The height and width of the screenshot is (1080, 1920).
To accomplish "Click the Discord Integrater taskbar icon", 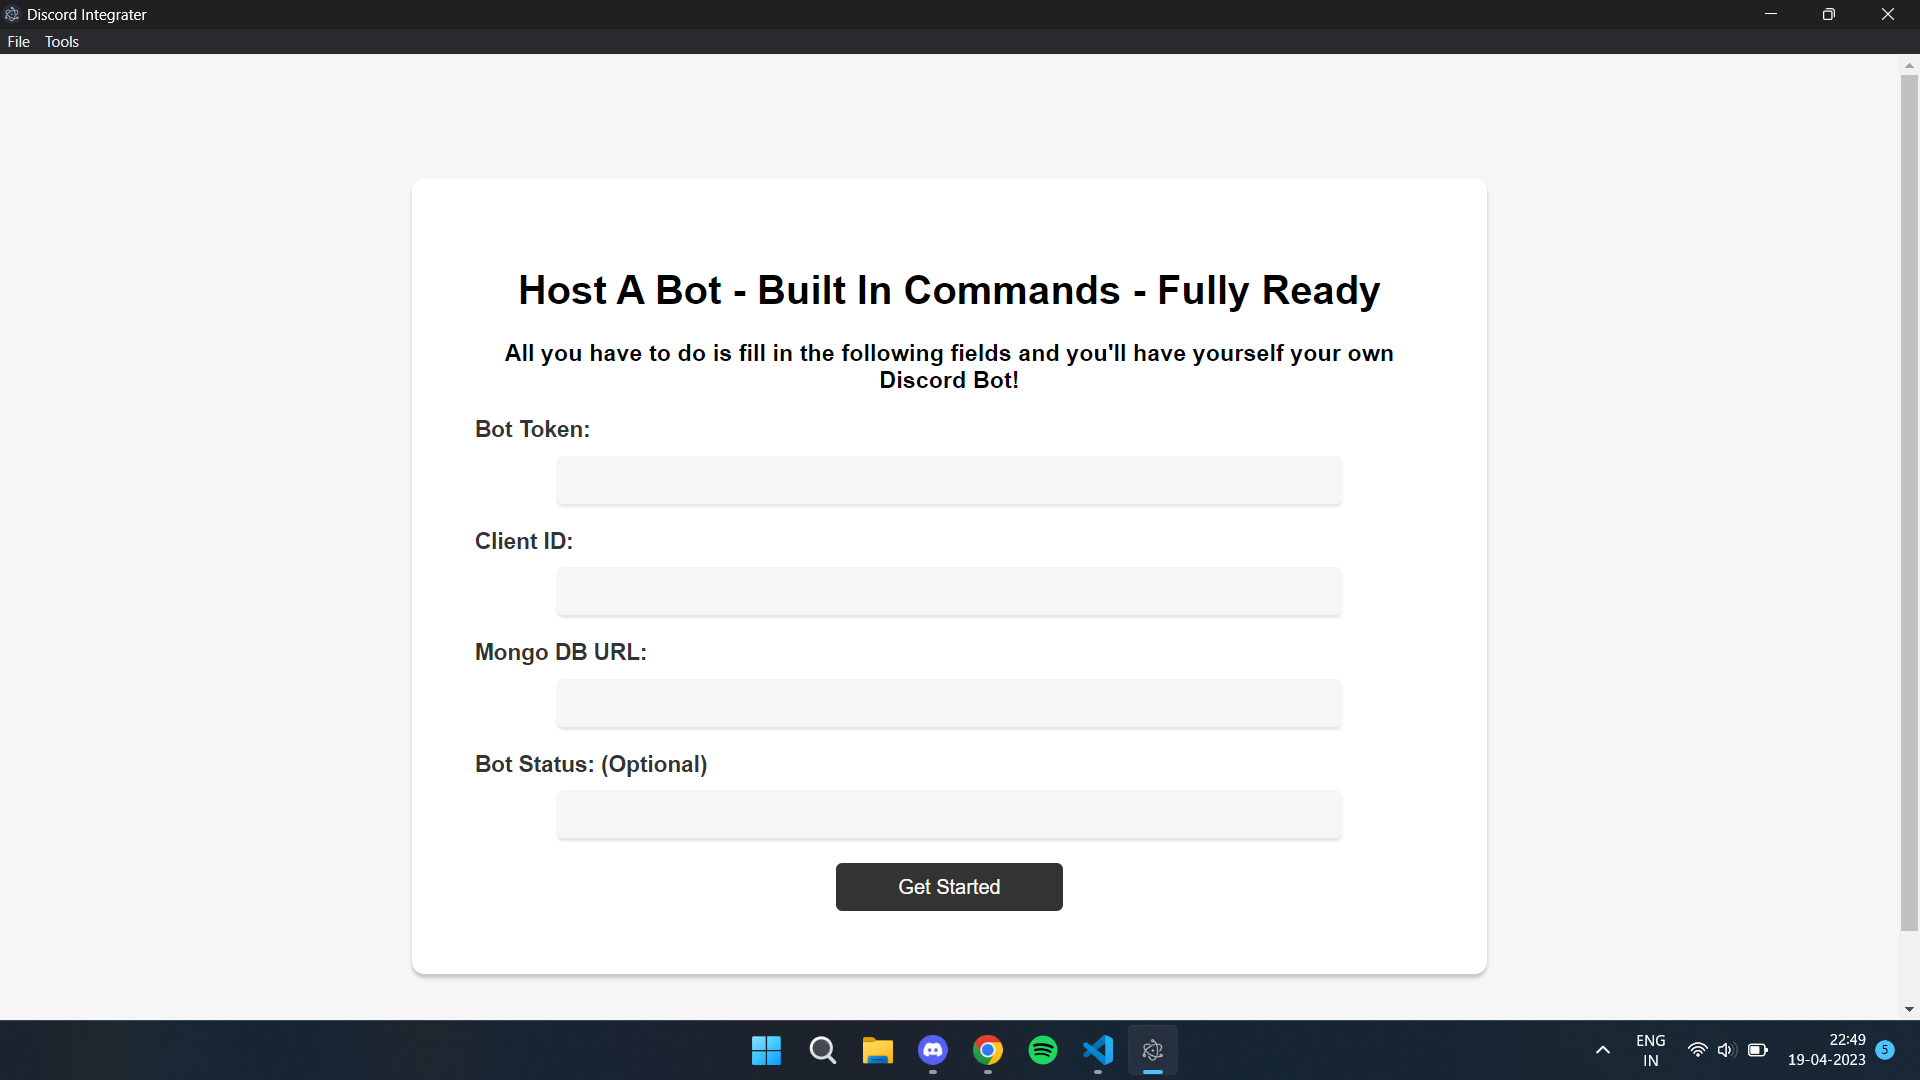I will pos(1152,1050).
